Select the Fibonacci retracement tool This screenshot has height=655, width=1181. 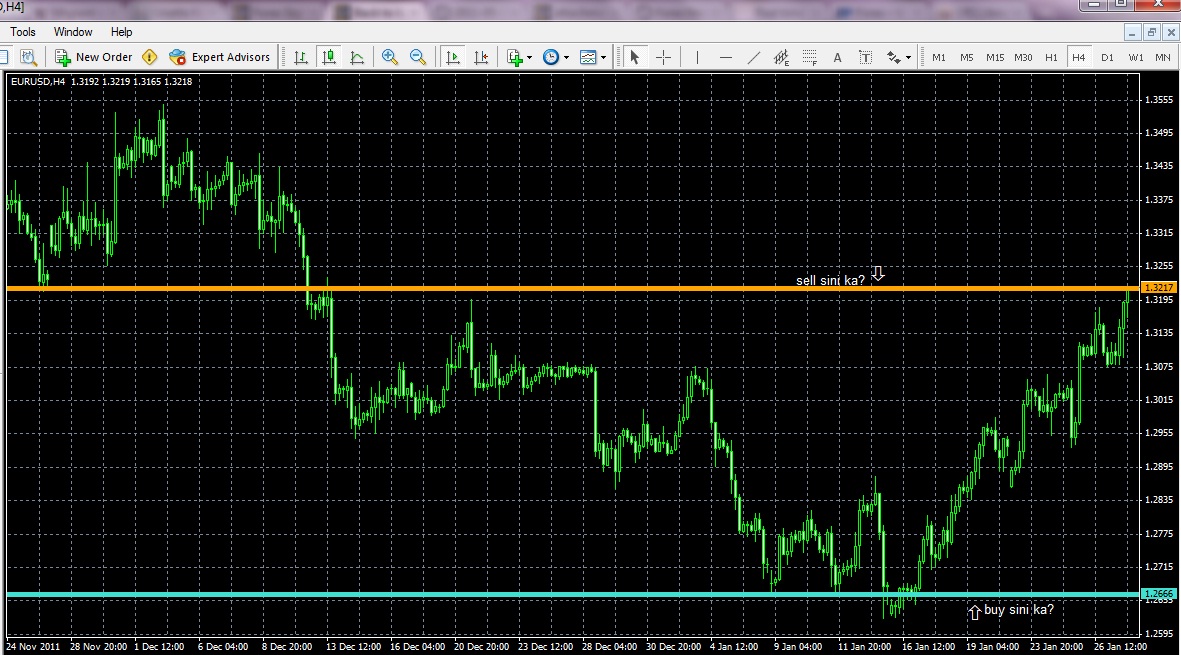coord(809,57)
